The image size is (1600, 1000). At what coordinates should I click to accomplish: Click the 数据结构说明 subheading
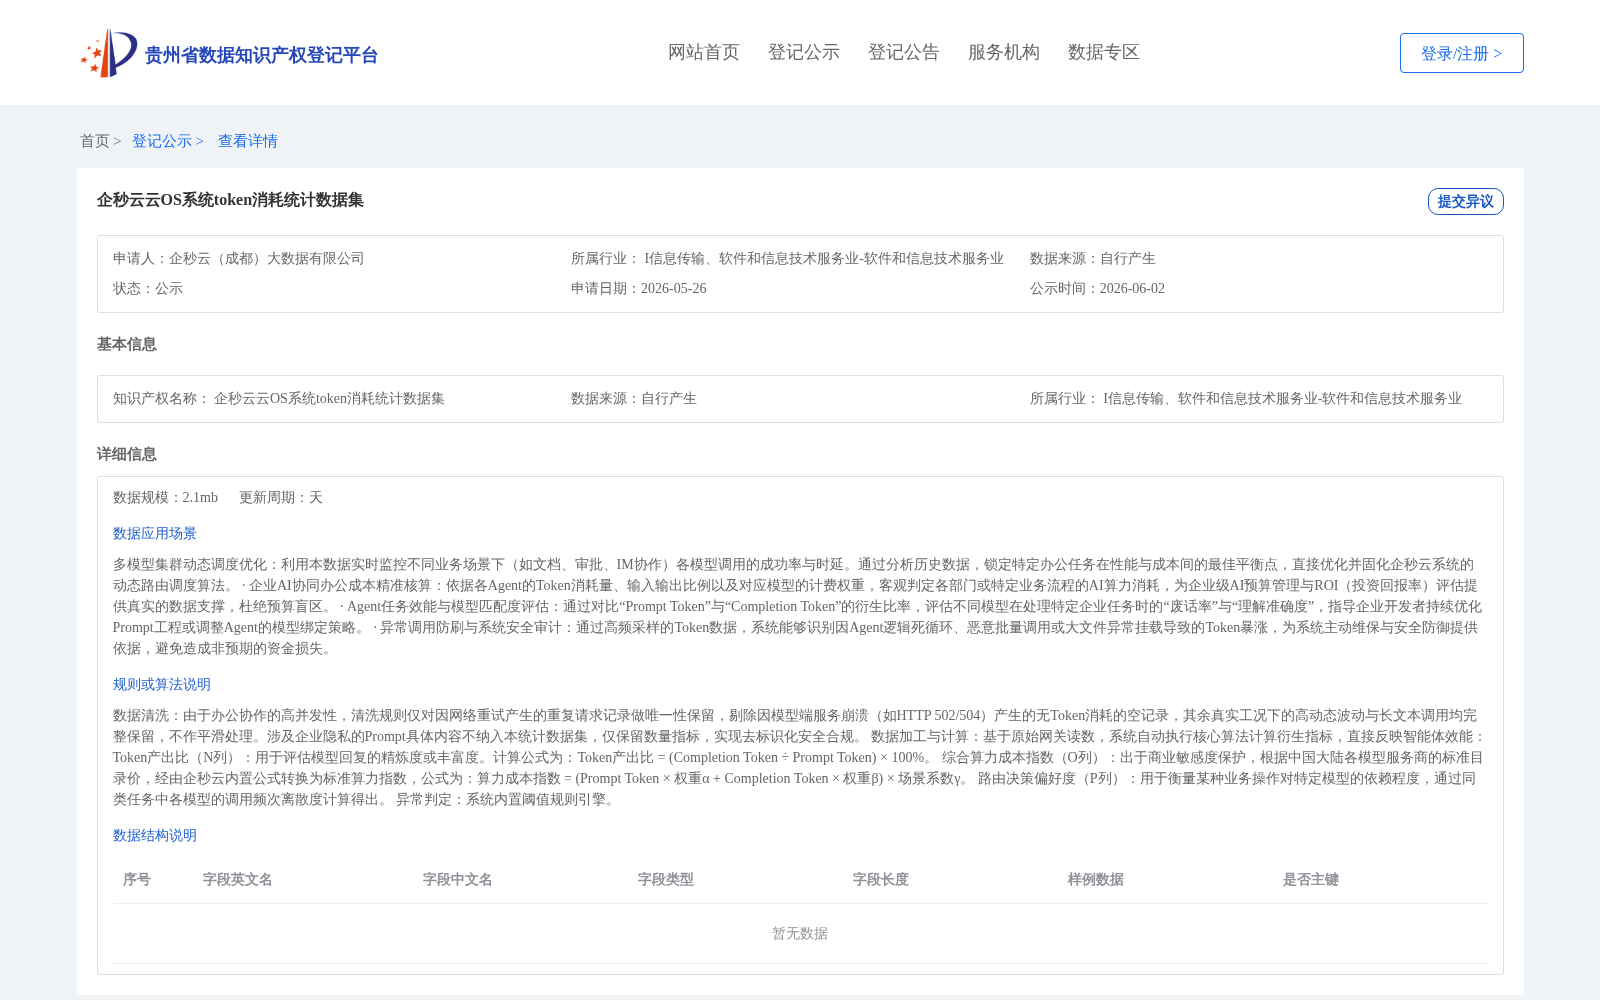click(x=155, y=835)
